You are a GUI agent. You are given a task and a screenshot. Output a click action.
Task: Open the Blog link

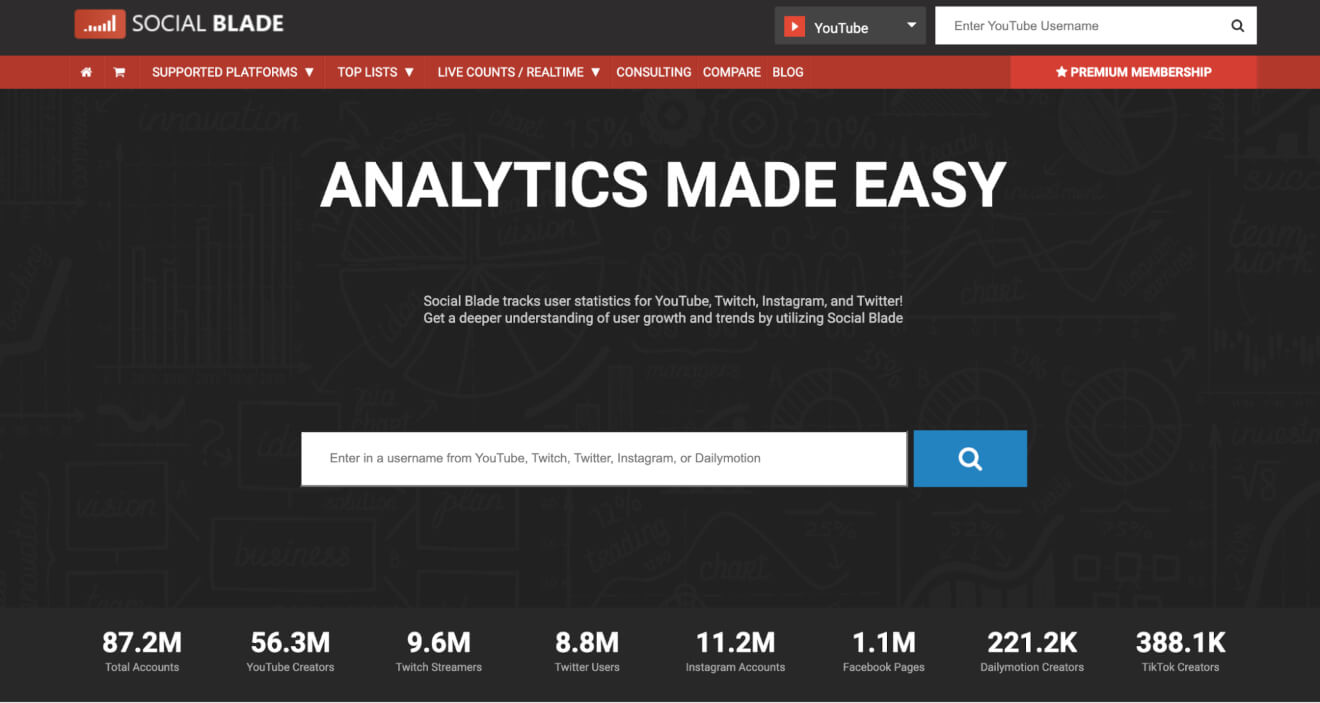point(788,72)
